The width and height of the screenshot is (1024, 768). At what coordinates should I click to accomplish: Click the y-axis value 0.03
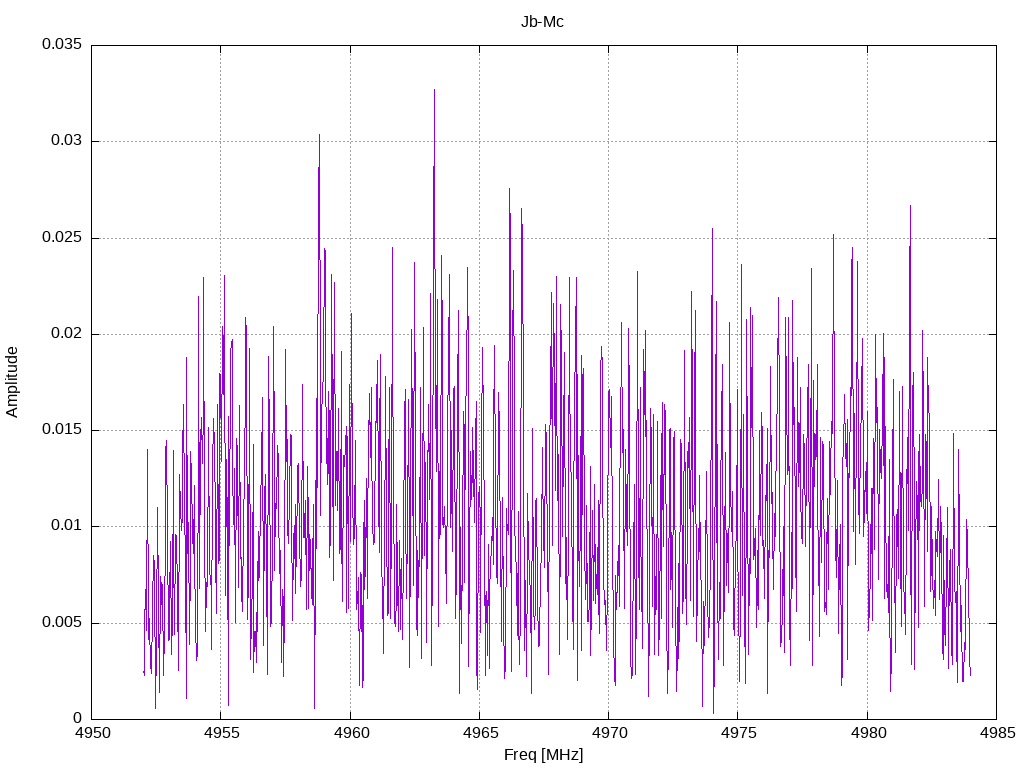[67, 140]
